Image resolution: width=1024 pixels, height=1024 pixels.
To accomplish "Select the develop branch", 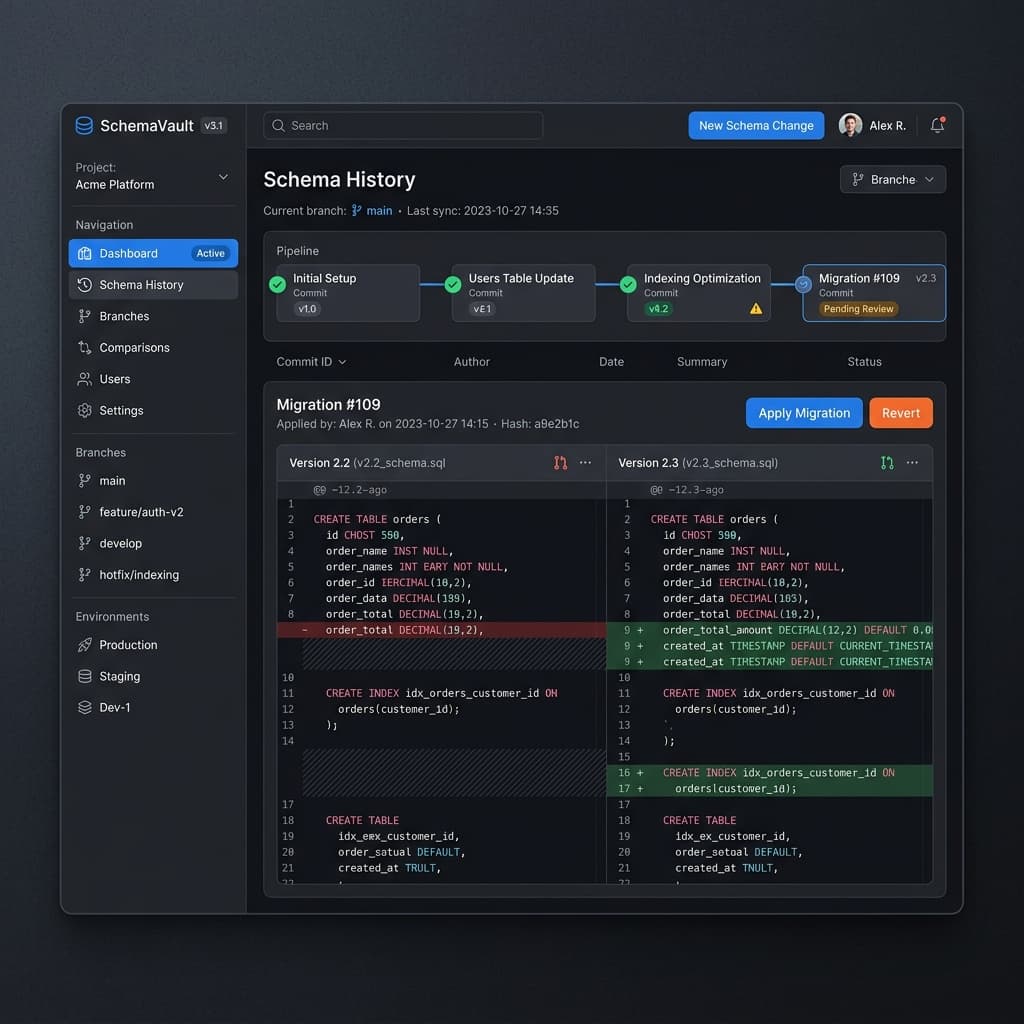I will coord(153,543).
